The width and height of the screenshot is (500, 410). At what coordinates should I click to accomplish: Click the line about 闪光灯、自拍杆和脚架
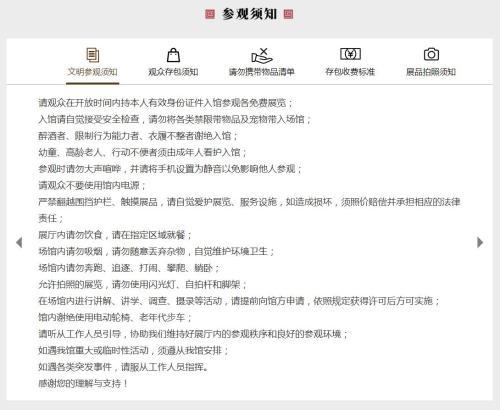point(143,284)
